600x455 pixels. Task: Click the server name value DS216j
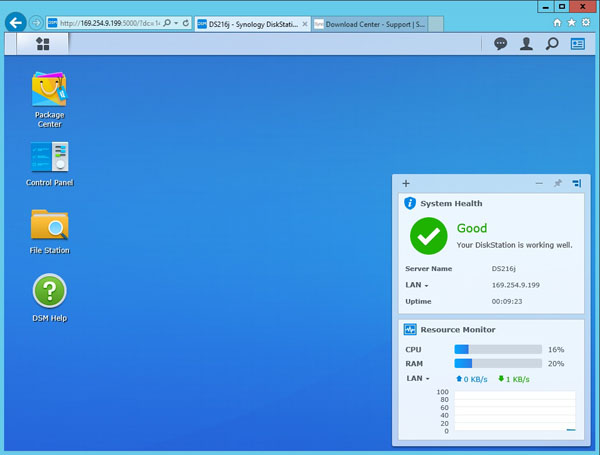504,269
